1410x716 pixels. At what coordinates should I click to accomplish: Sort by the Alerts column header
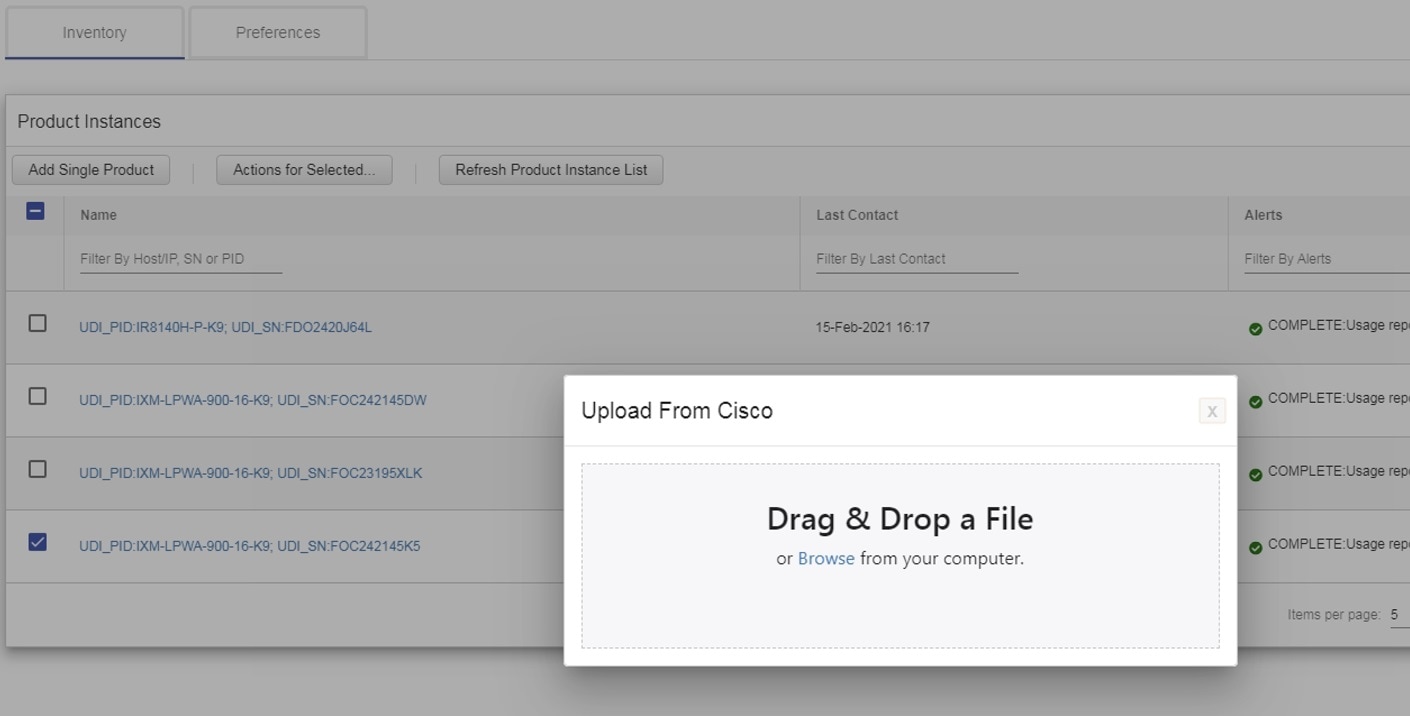(1263, 215)
